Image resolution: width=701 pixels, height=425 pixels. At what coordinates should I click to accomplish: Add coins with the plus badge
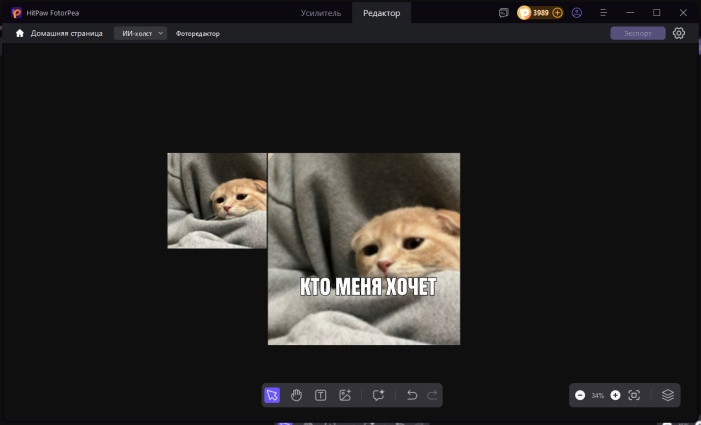(557, 13)
